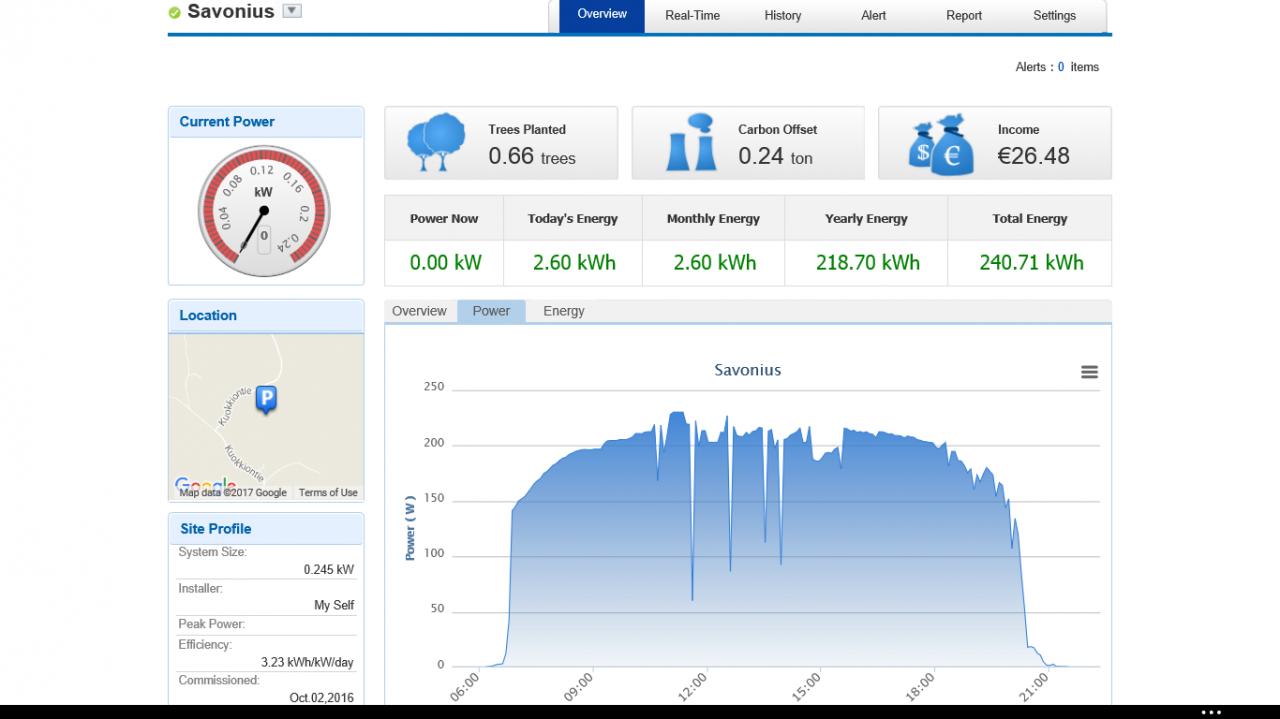Open the Settings tab
The width and height of the screenshot is (1280, 719).
(1054, 16)
